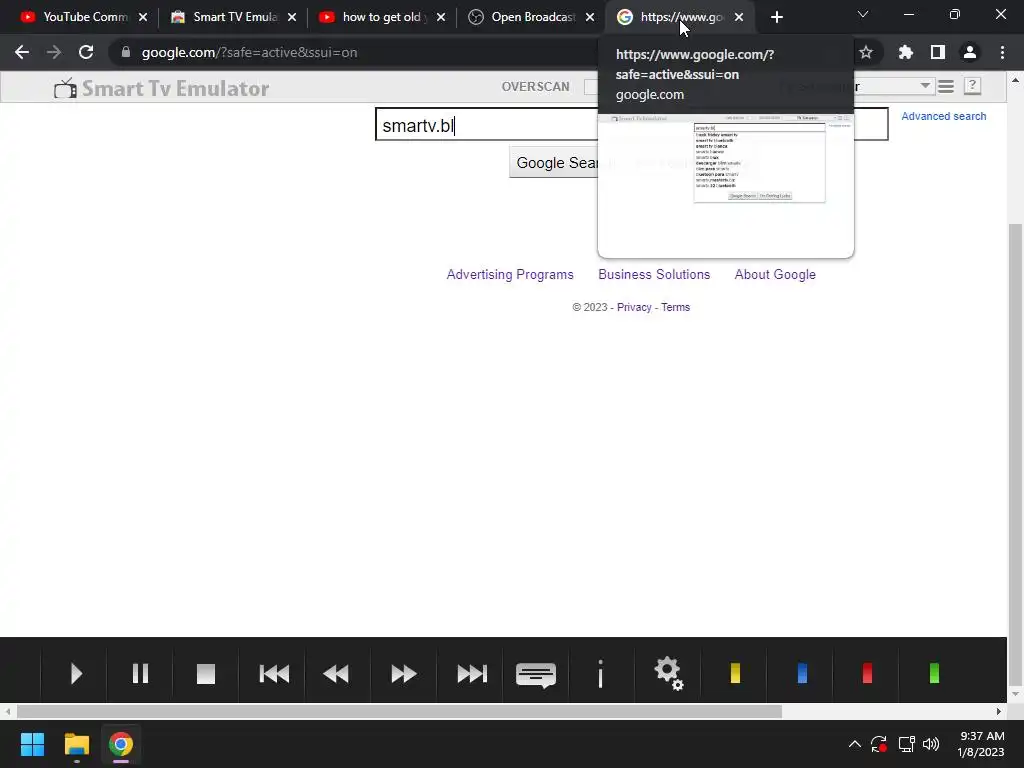This screenshot has width=1024, height=768.
Task: Click the info 'i' remote icon
Action: click(600, 673)
